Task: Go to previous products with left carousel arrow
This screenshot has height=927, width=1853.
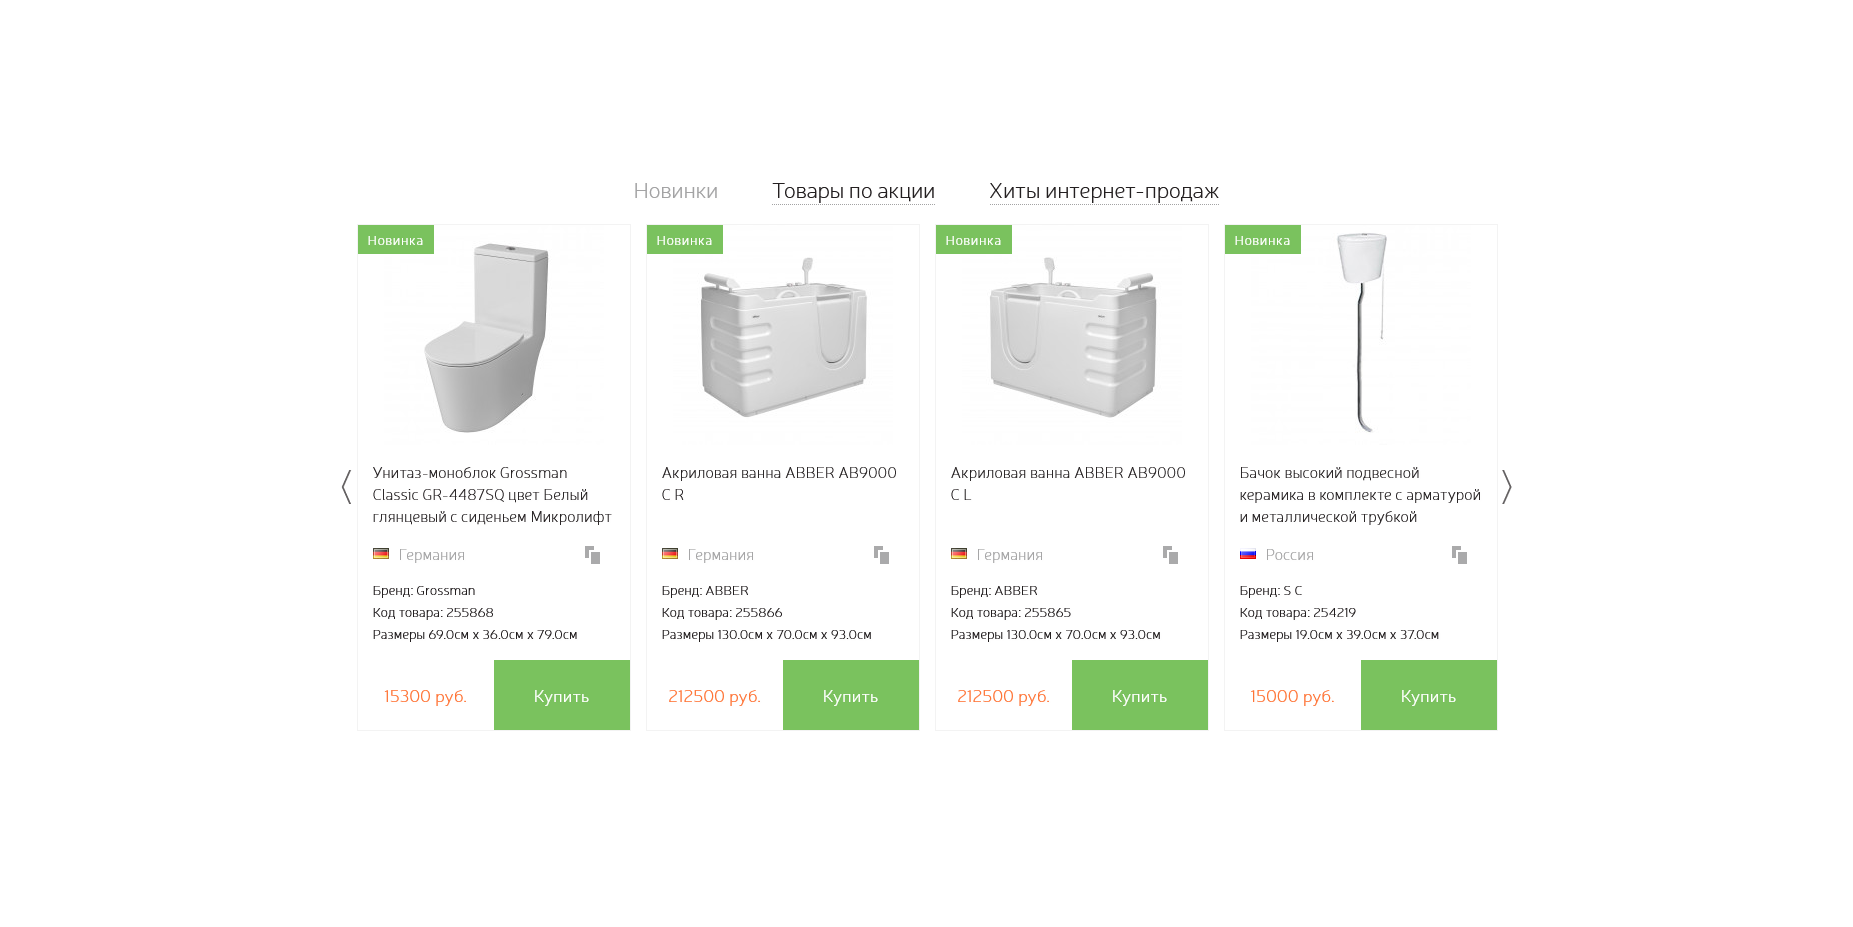Action: 346,487
